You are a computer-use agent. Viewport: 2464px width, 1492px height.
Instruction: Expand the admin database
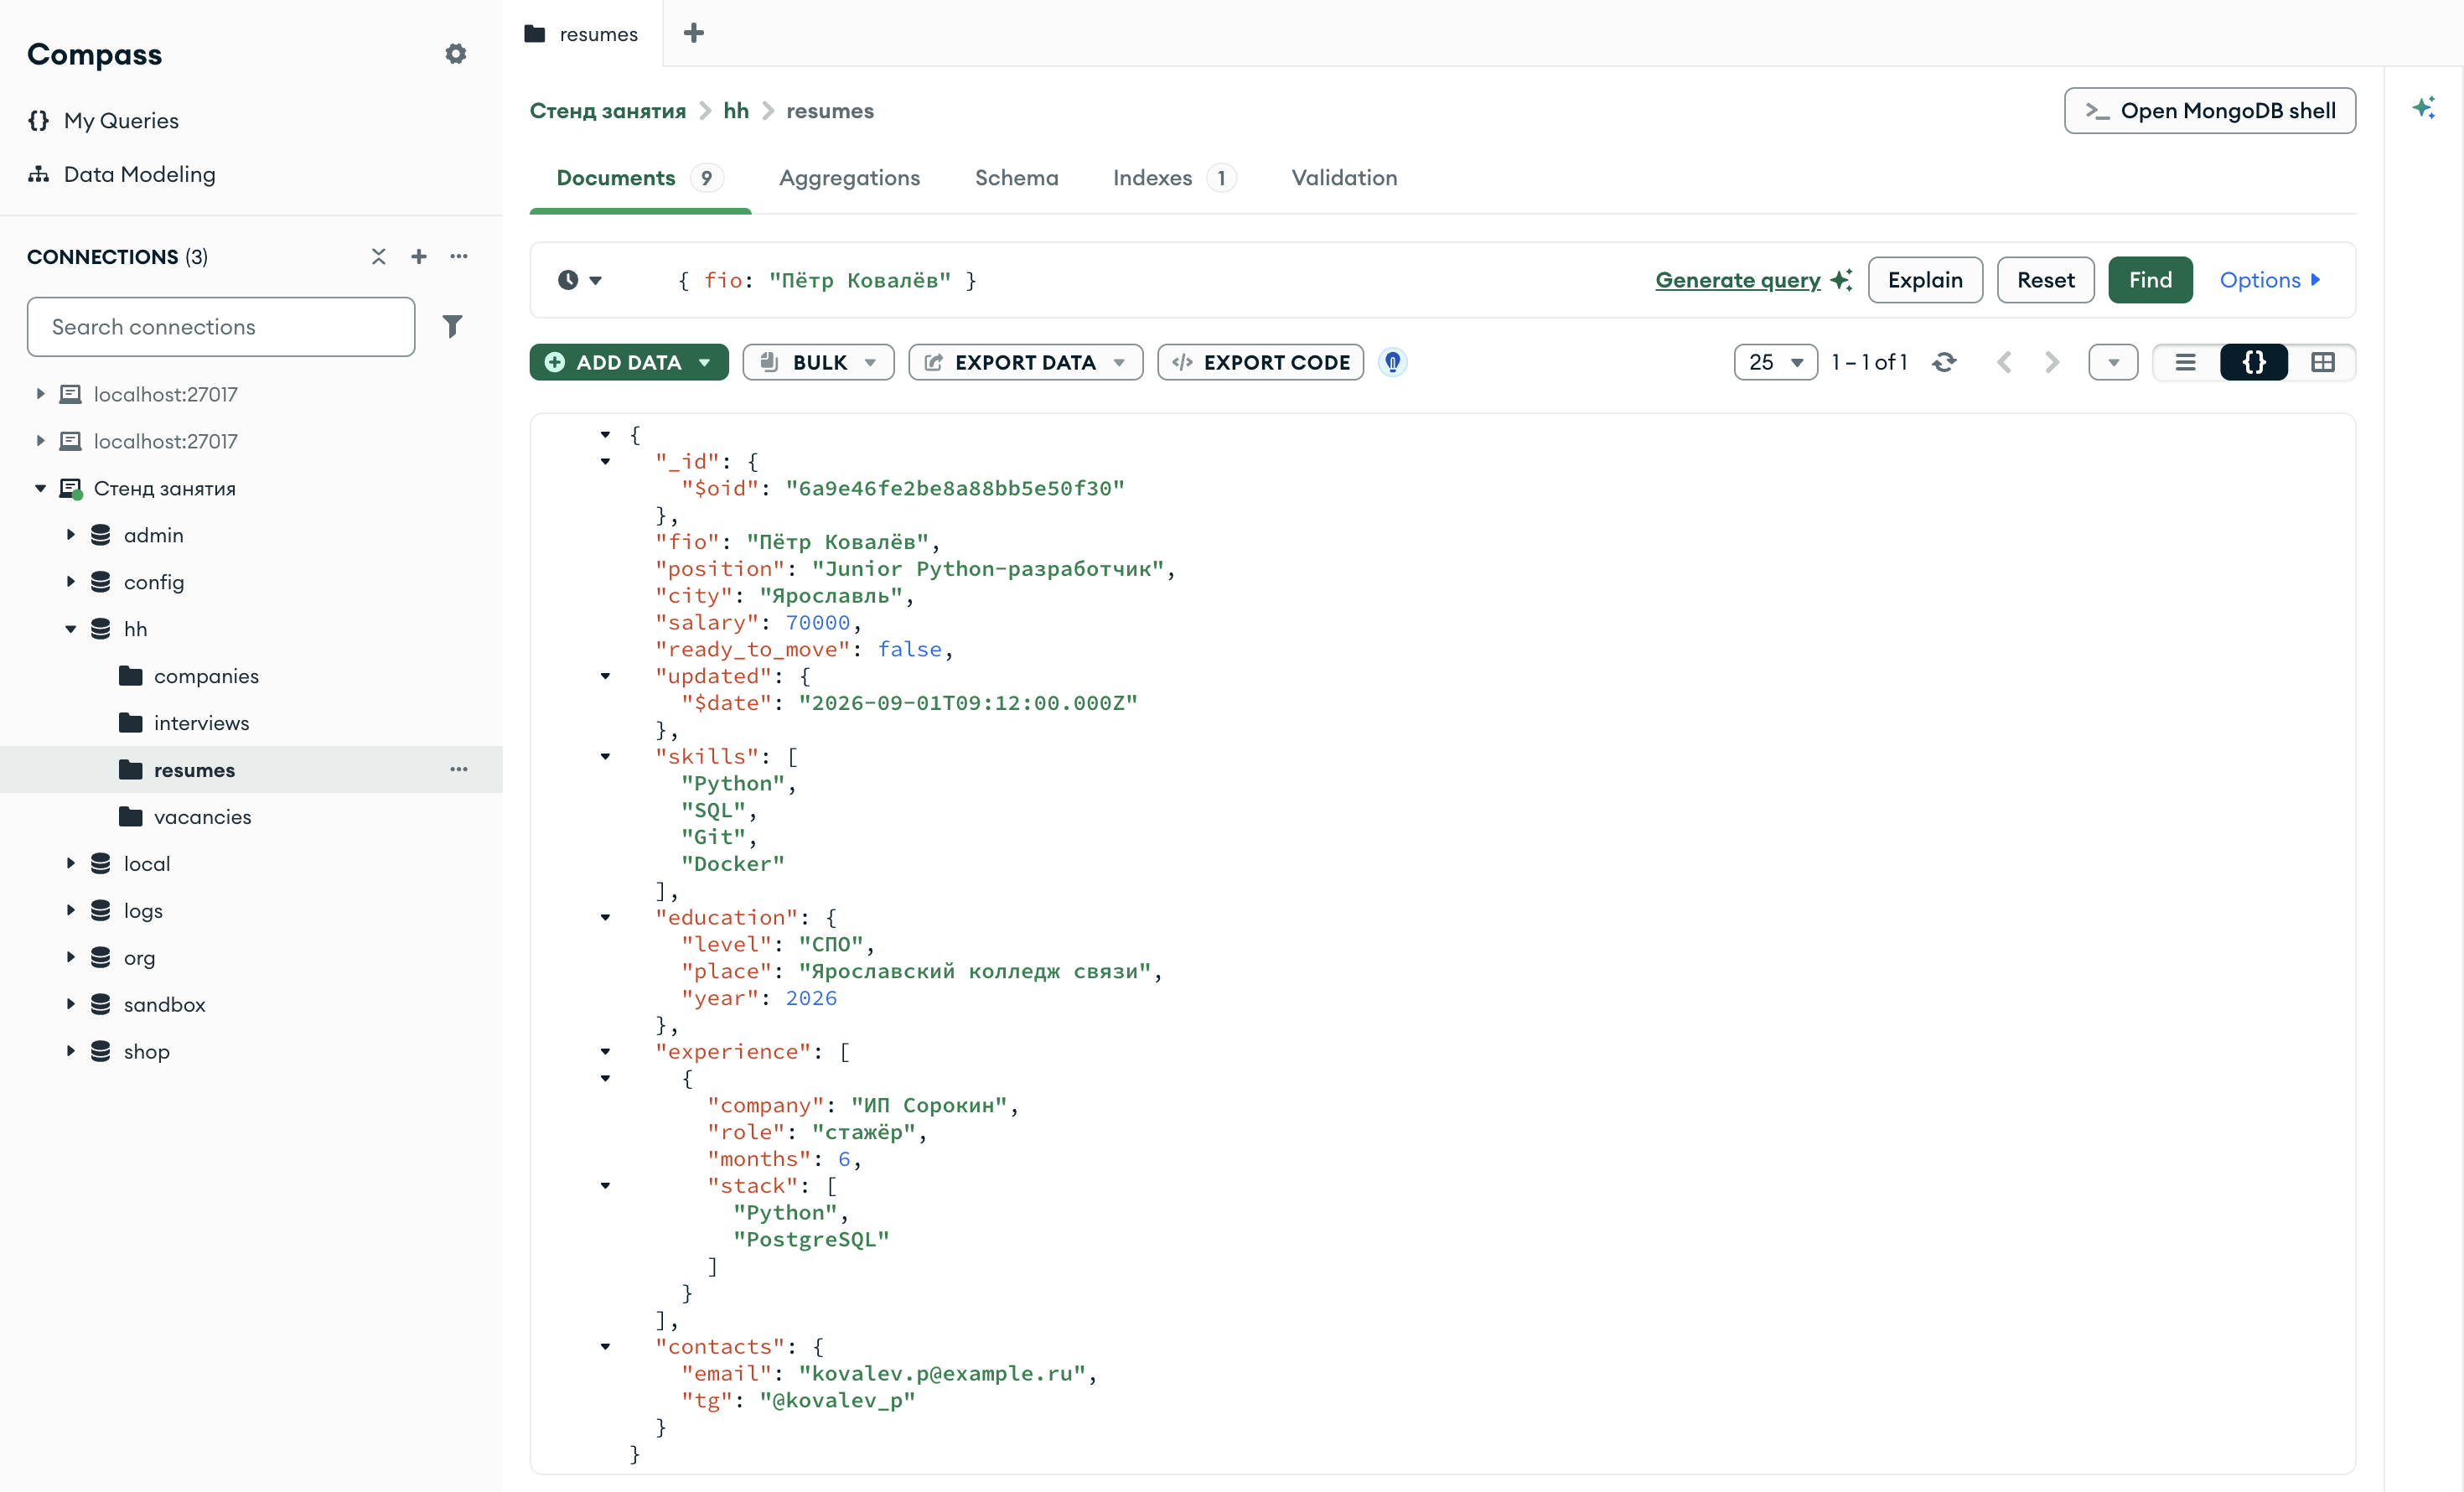[70, 535]
